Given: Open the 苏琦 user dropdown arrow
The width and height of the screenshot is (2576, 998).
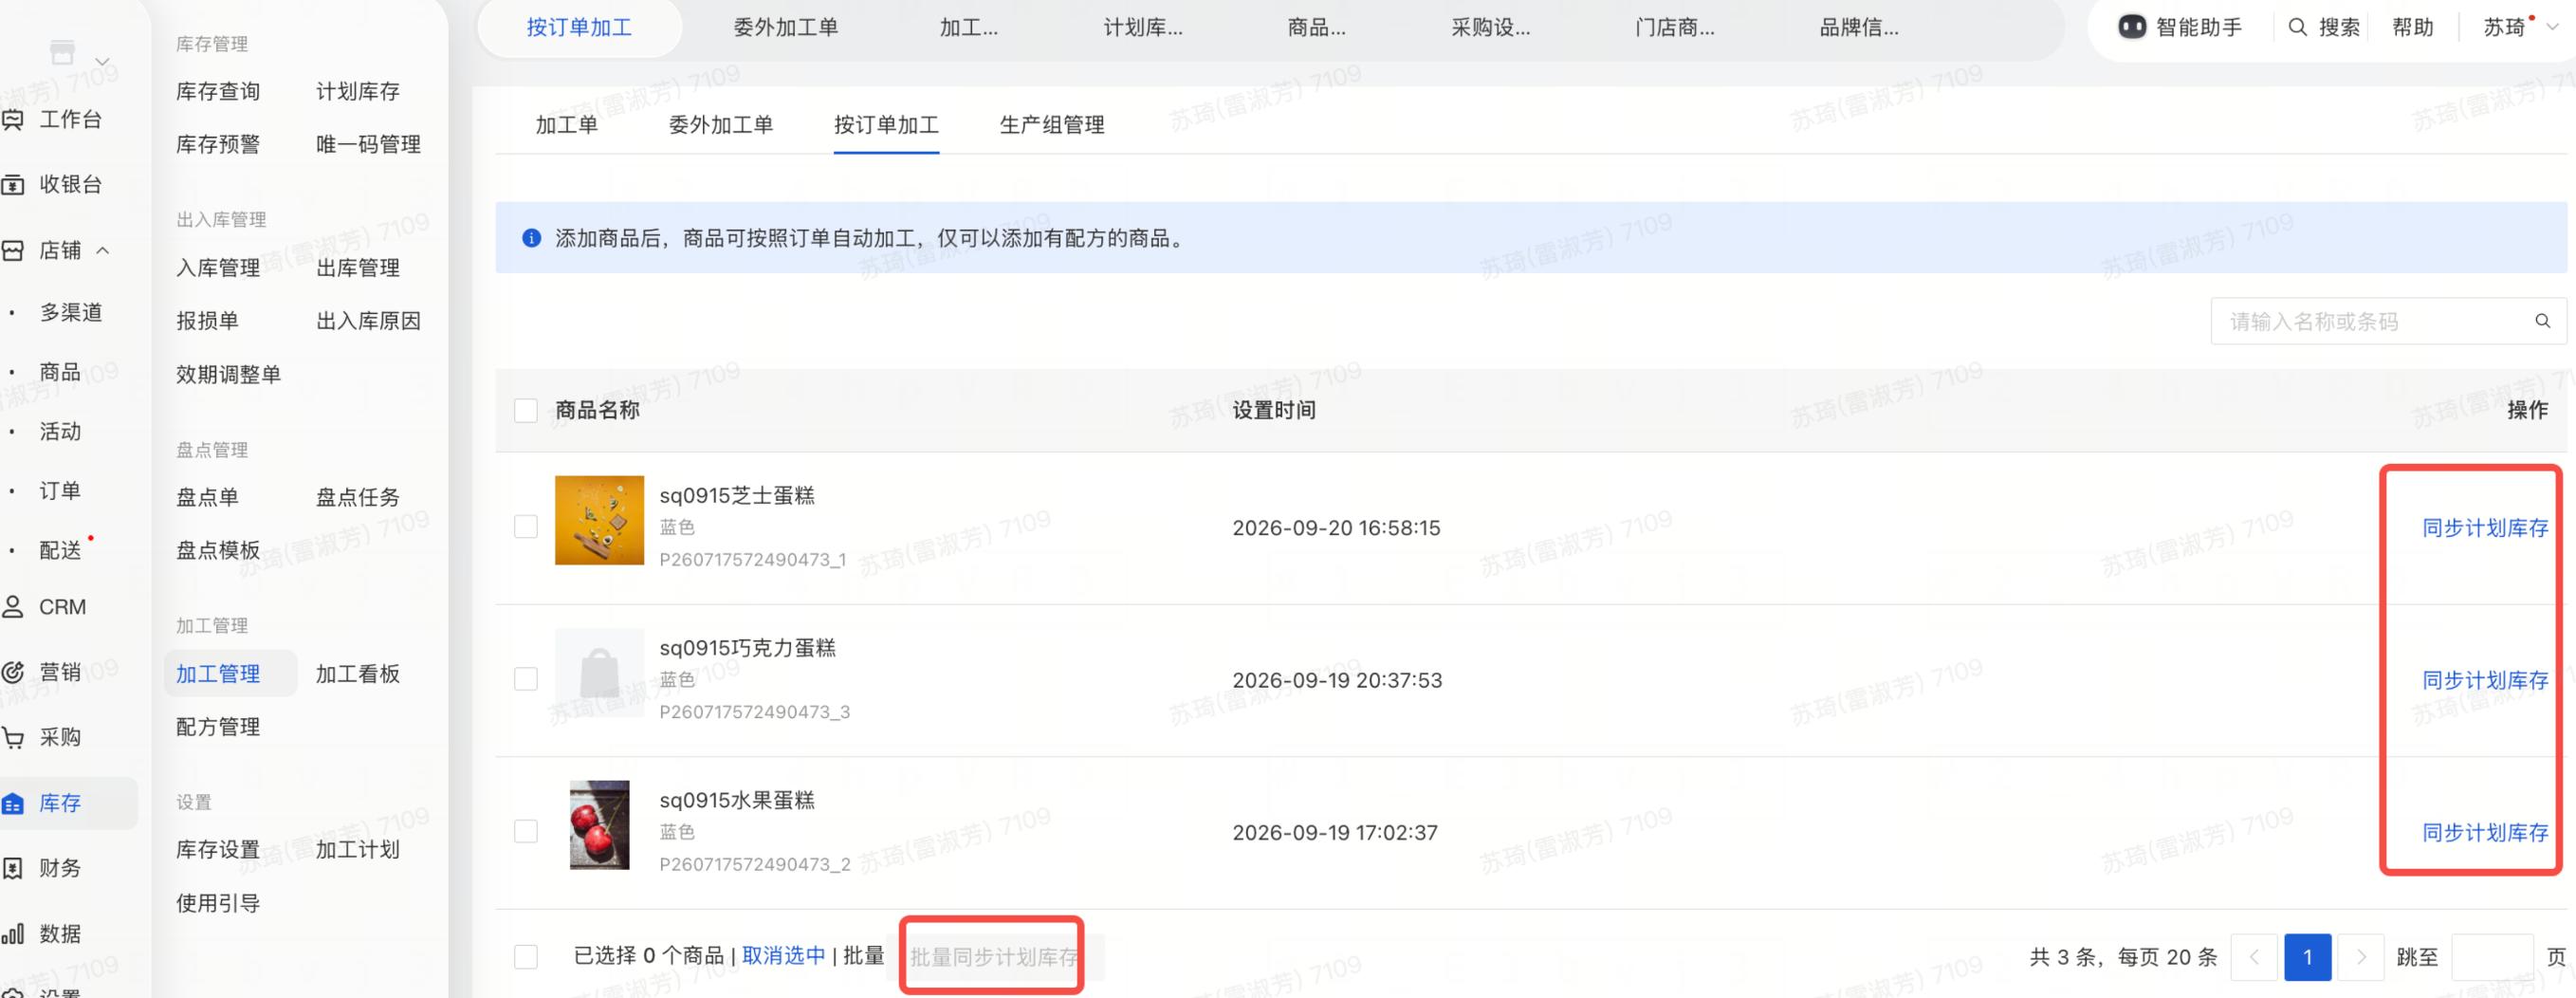Looking at the screenshot, I should tap(2552, 28).
